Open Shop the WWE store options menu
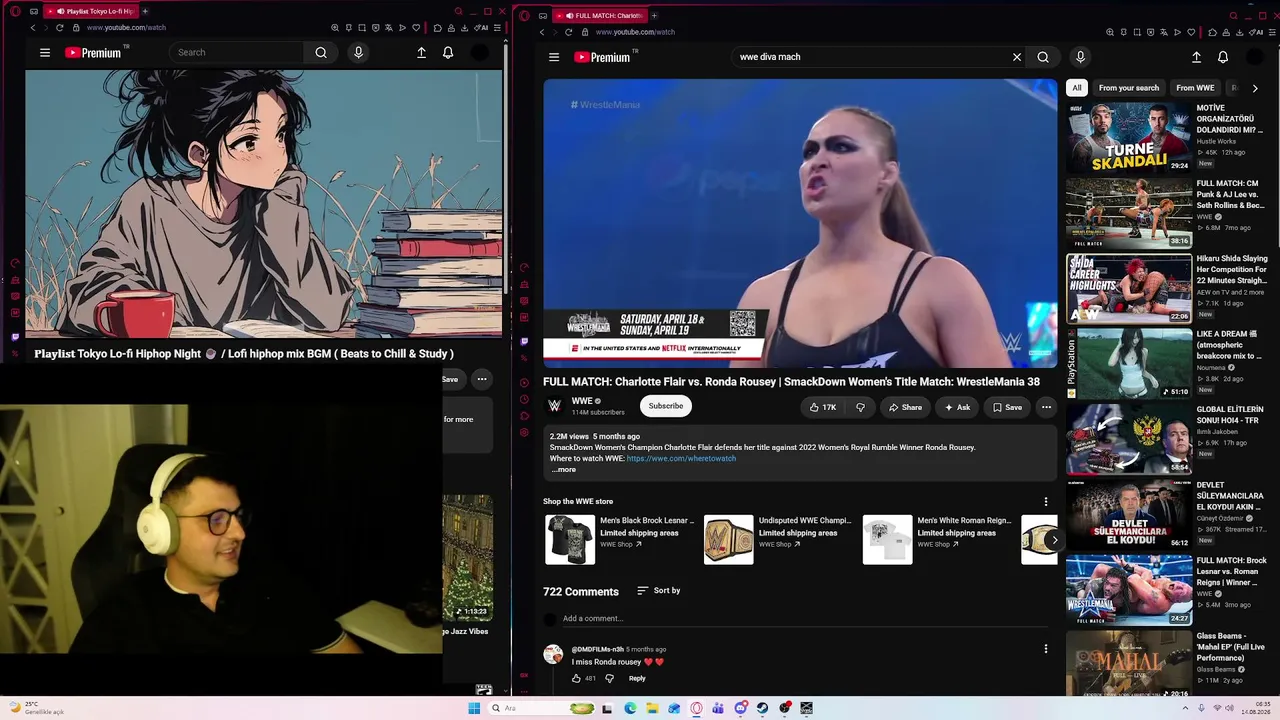 tap(1046, 501)
